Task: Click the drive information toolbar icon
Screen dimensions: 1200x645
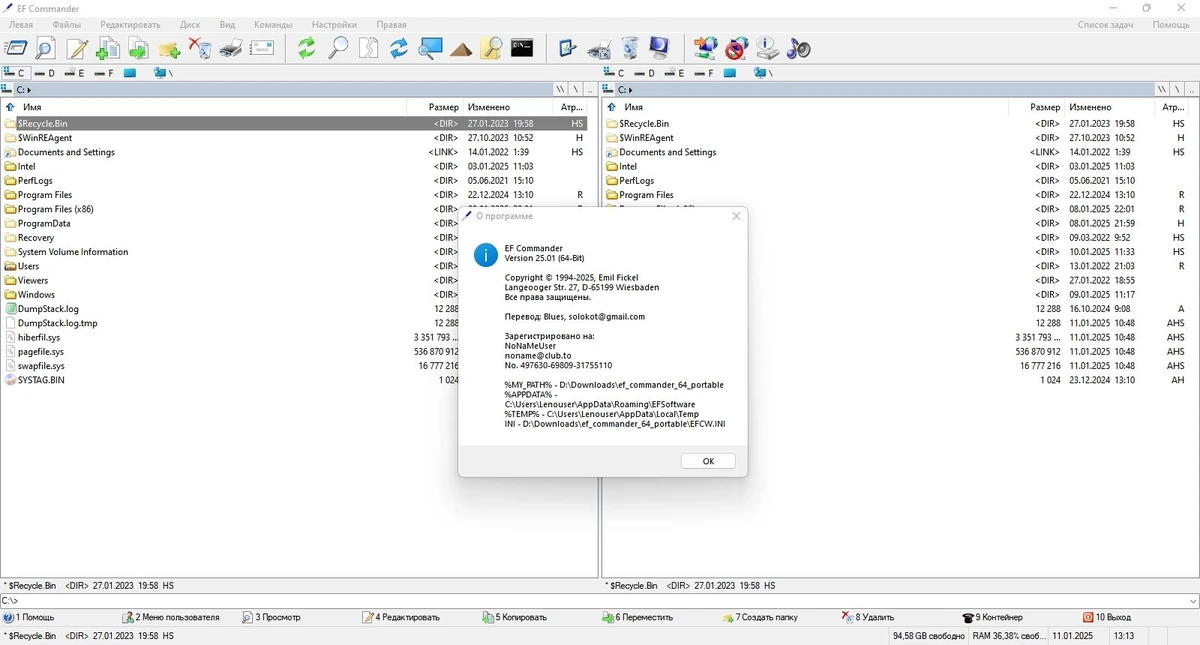Action: 767,47
